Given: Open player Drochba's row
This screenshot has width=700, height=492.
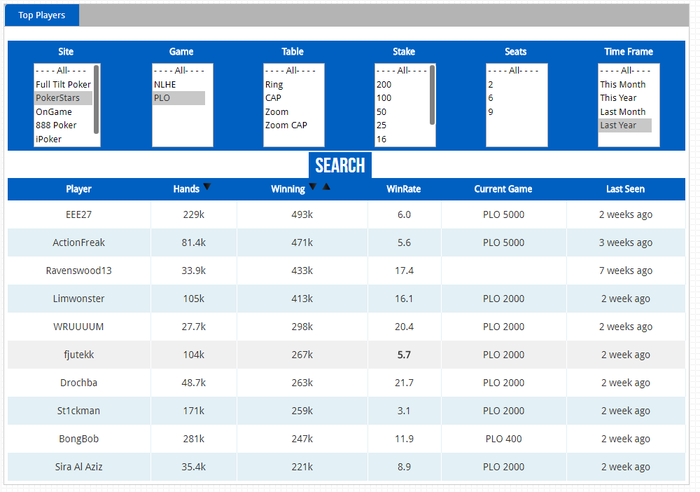Looking at the screenshot, I should tap(346, 383).
